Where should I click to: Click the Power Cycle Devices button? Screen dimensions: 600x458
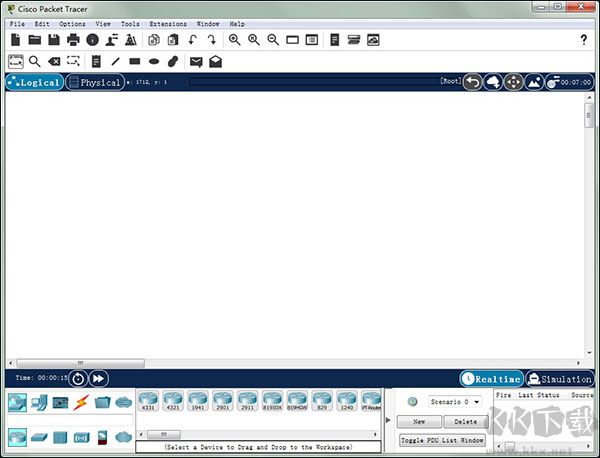(x=78, y=378)
